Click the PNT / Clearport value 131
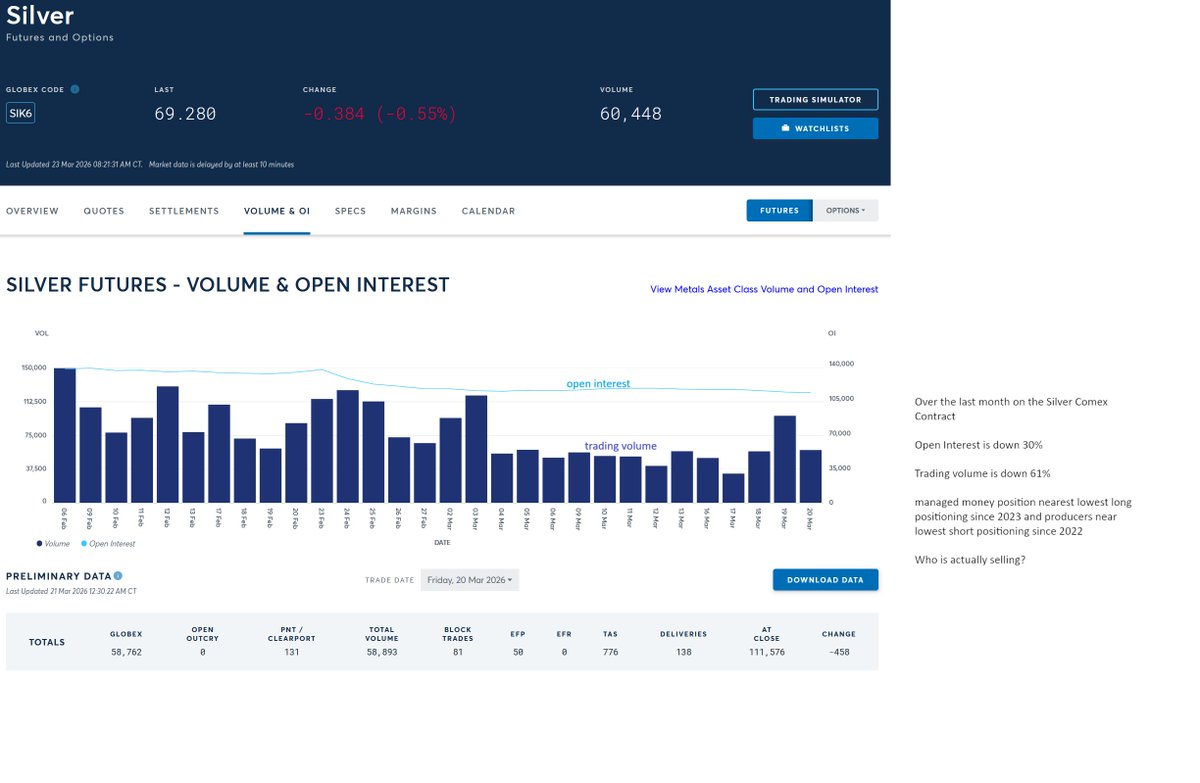 coord(292,652)
